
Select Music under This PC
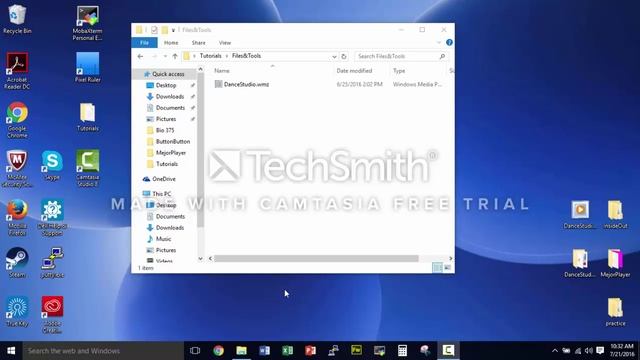click(159, 239)
